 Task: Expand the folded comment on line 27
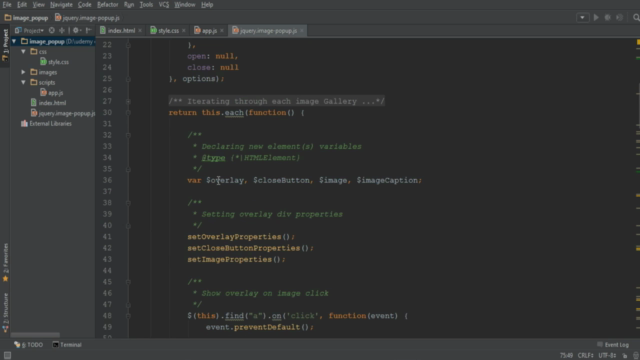point(128,101)
